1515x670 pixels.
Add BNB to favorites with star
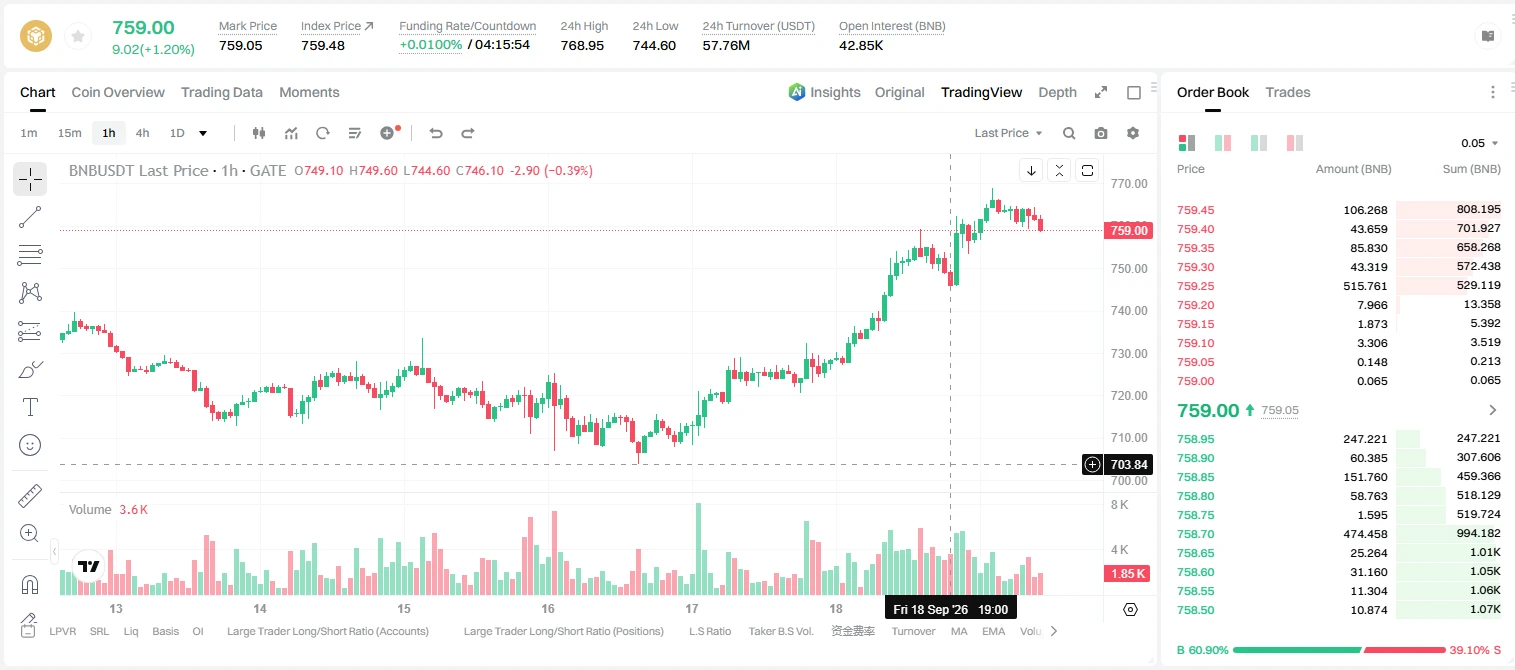pos(77,37)
